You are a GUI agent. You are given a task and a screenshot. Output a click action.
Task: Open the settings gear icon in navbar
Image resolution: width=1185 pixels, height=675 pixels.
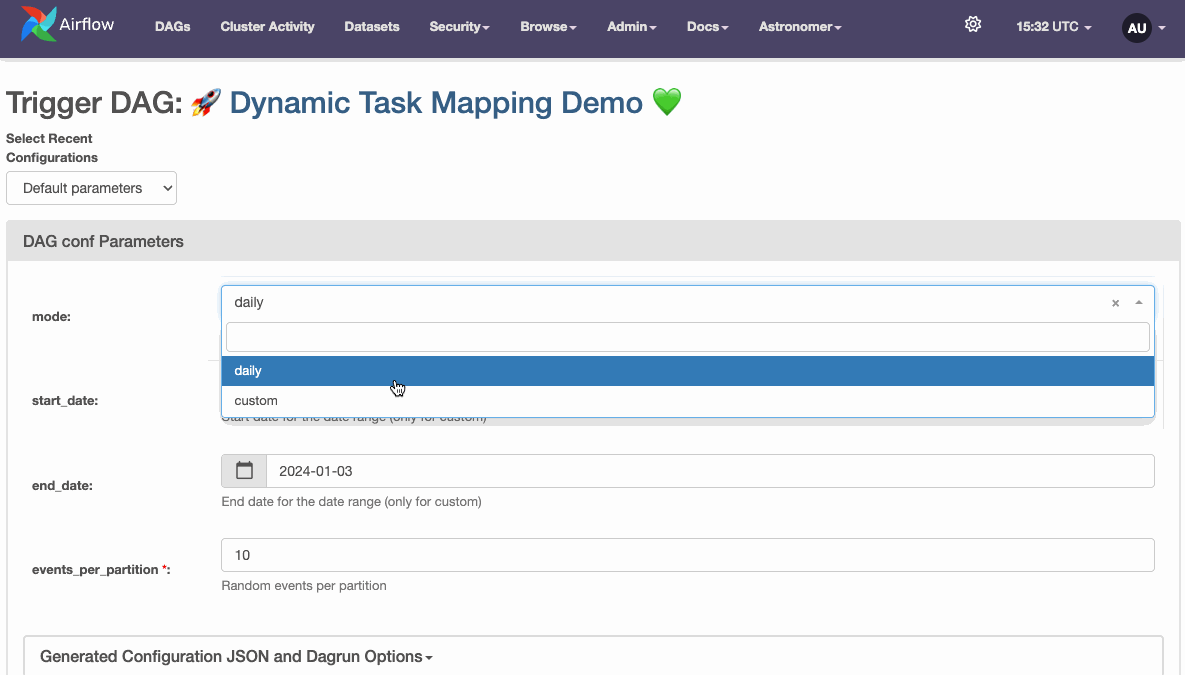[972, 24]
